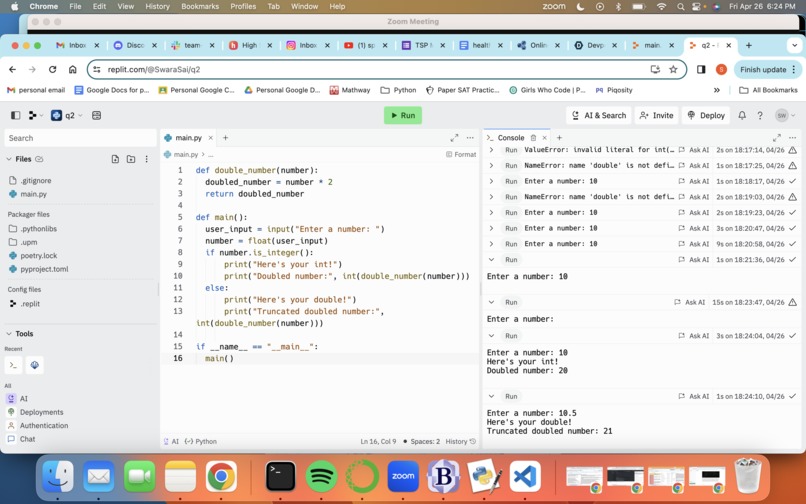Open the Bookmarks menu in menu bar
806x504 pixels.
[x=200, y=6]
